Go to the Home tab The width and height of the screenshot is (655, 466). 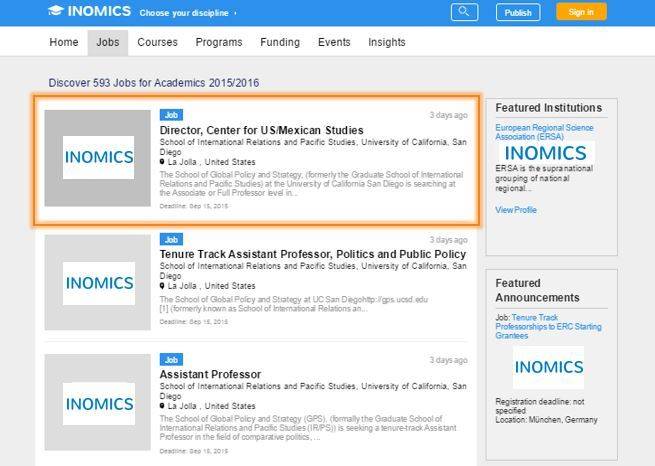[x=64, y=42]
